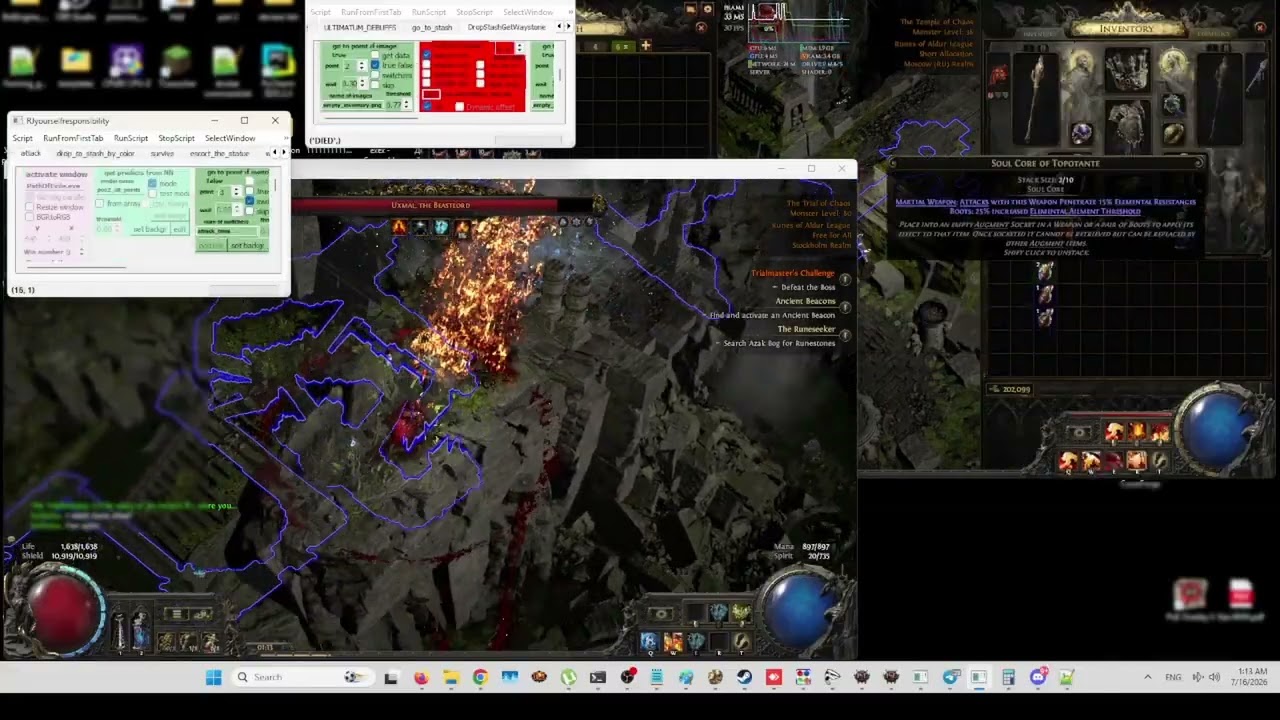Toggle switchers checkbox in top window
Image resolution: width=1280 pixels, height=720 pixels.
click(375, 75)
